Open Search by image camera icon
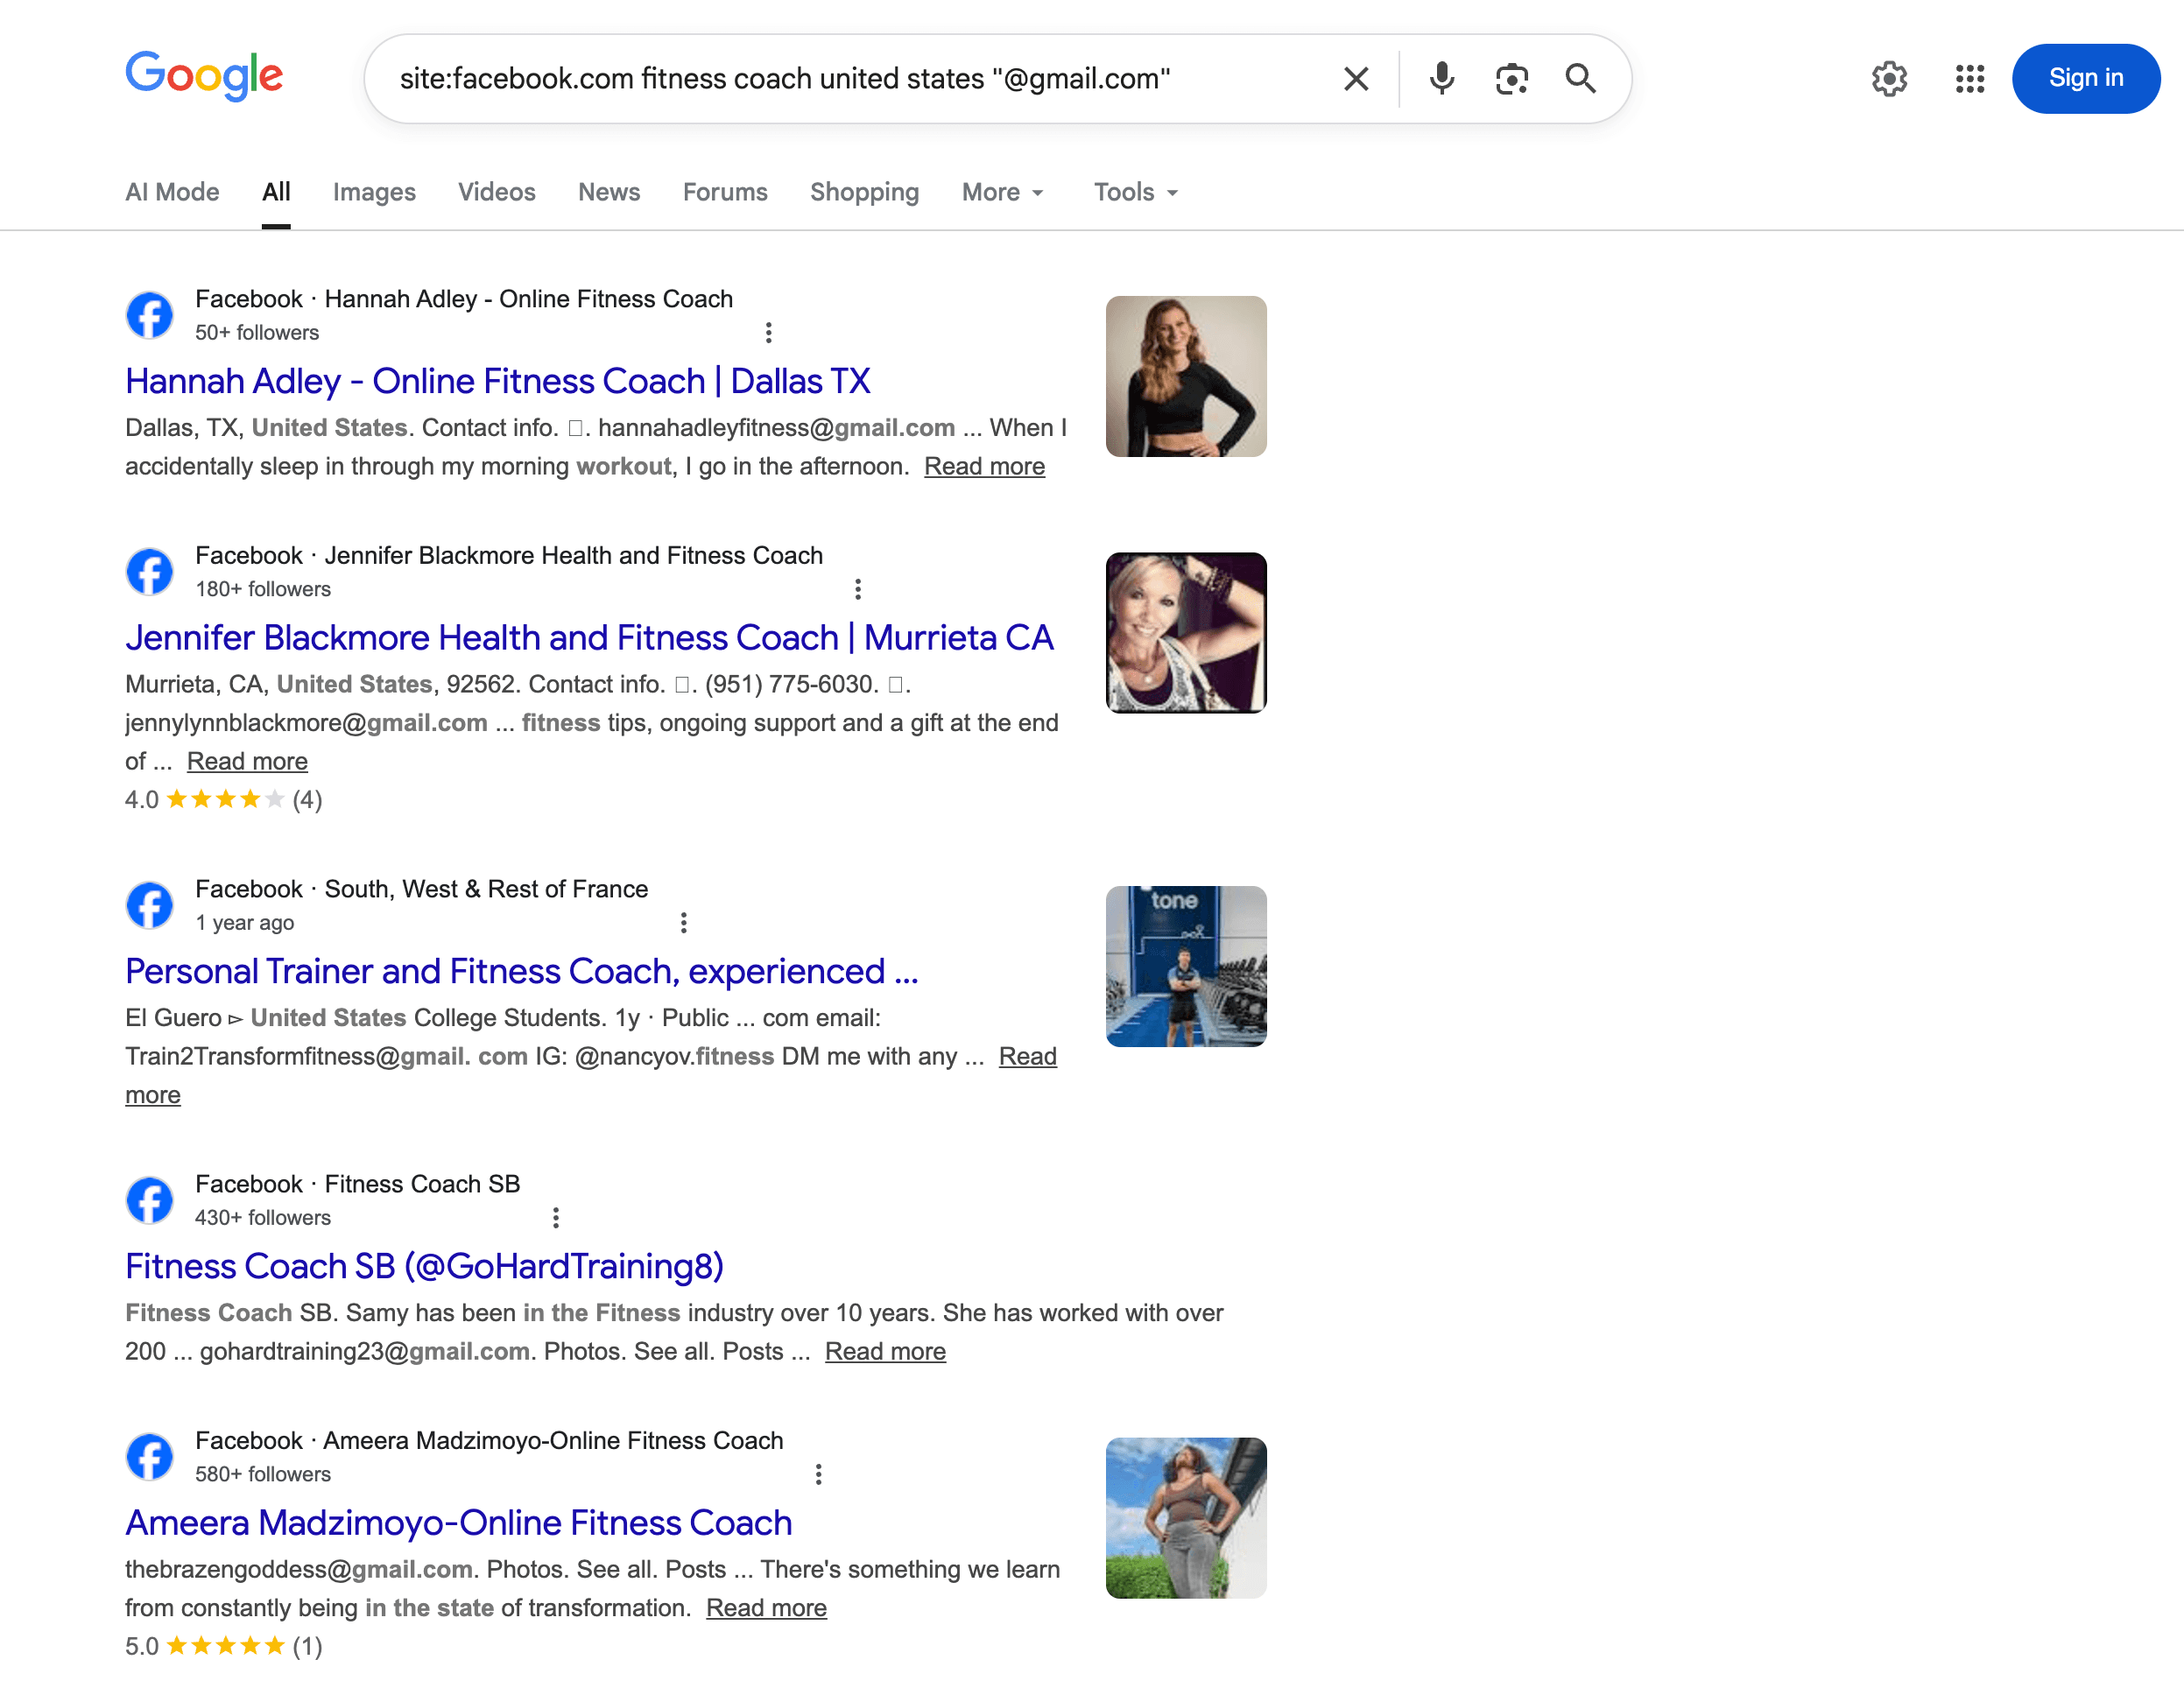This screenshot has width=2184, height=1695. [1511, 78]
